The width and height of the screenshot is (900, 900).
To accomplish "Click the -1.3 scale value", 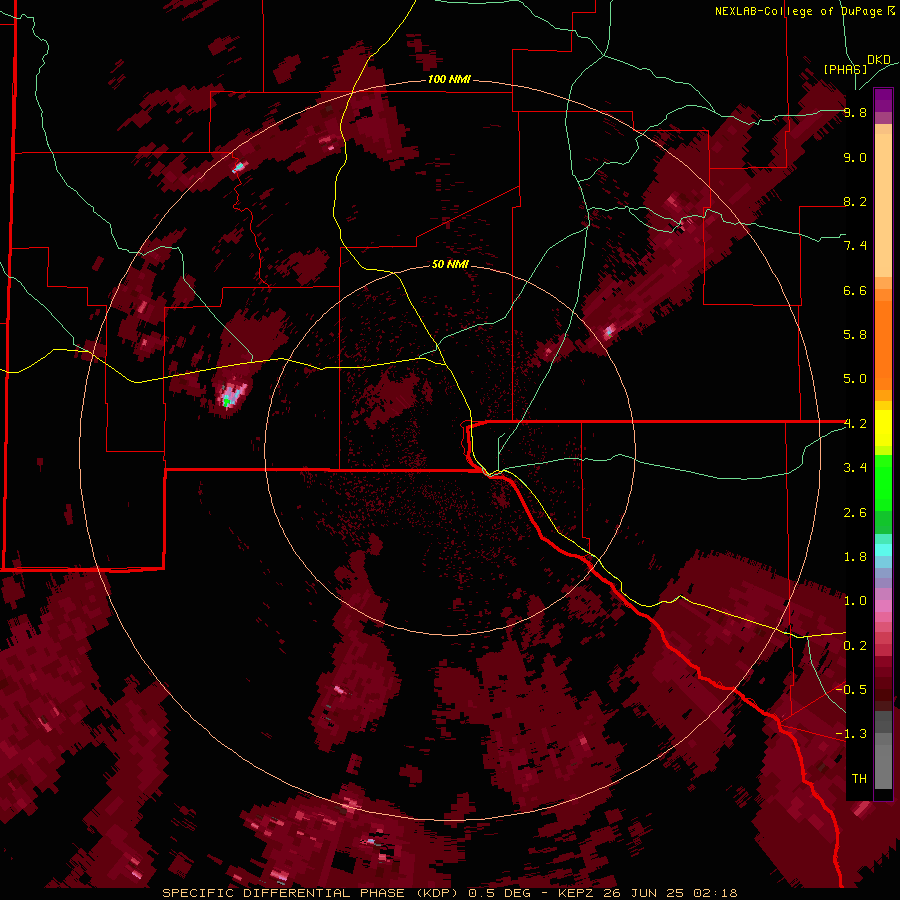I will point(851,734).
